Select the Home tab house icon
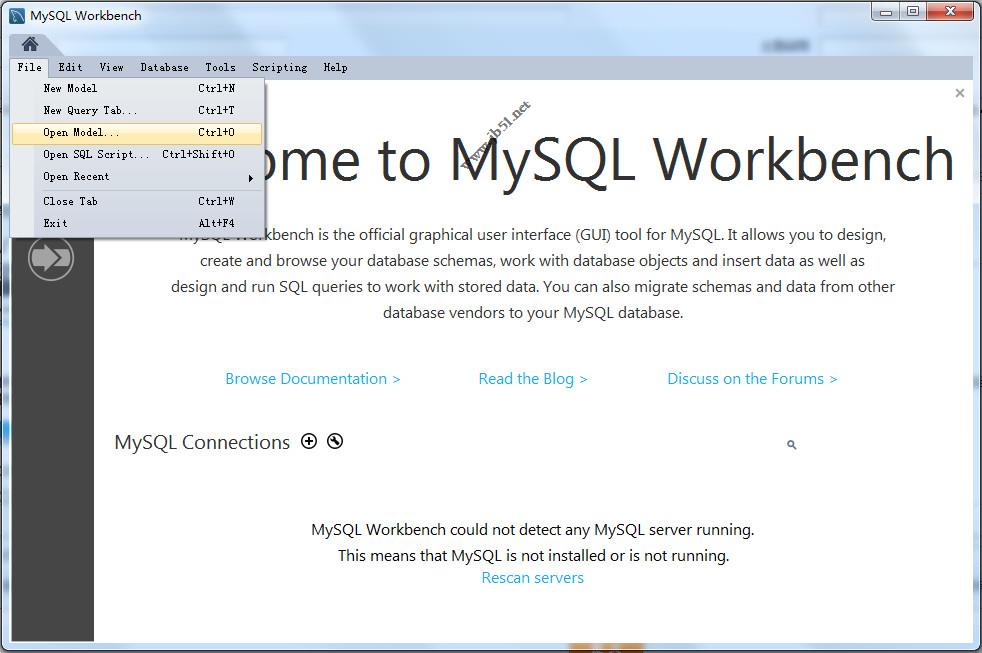Image resolution: width=982 pixels, height=653 pixels. [x=29, y=44]
